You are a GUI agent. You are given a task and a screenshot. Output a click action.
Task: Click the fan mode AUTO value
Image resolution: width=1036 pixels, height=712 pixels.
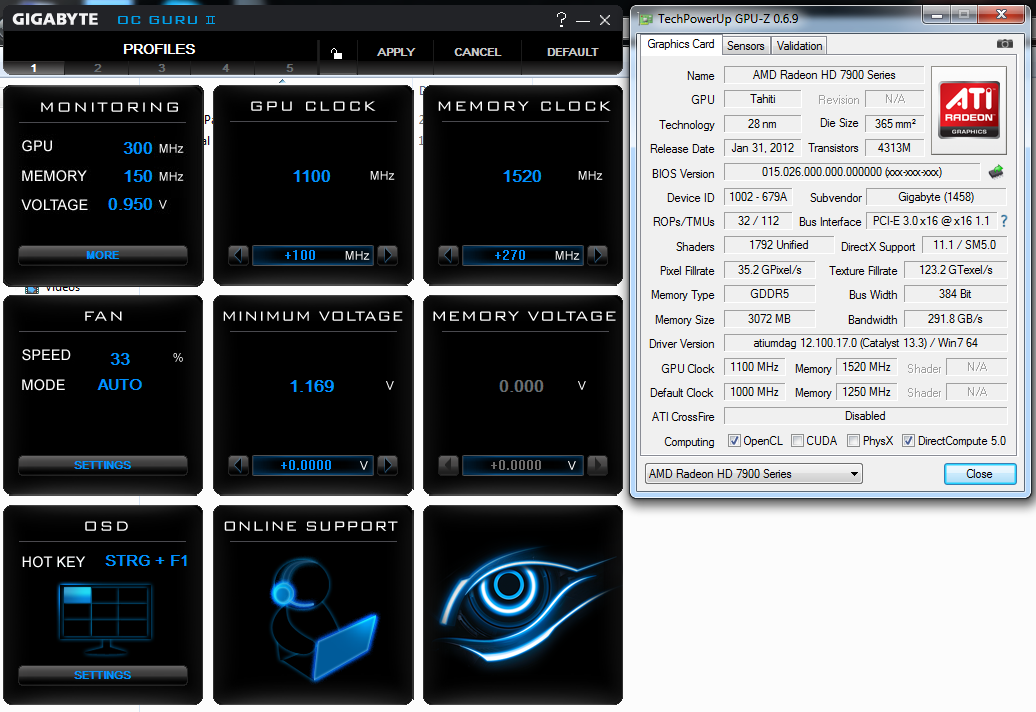pyautogui.click(x=120, y=385)
